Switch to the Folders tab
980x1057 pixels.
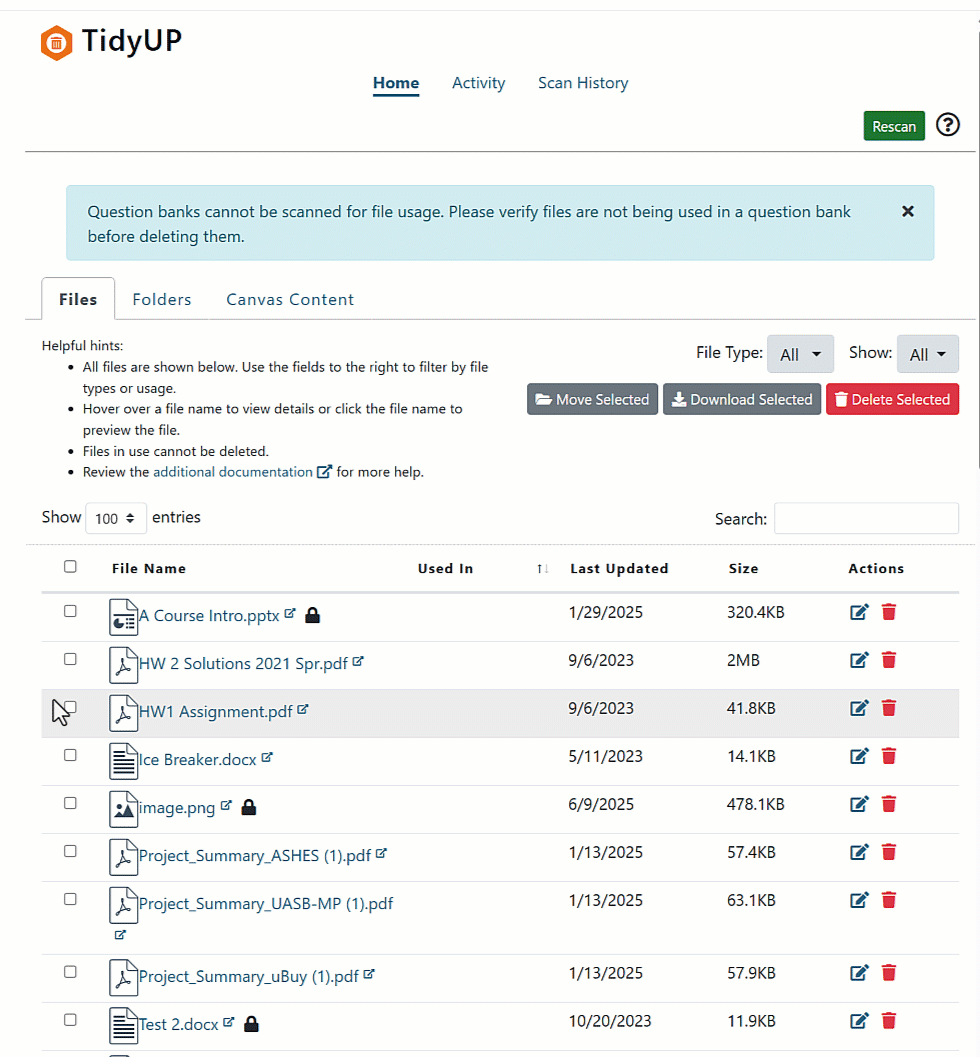click(x=162, y=299)
